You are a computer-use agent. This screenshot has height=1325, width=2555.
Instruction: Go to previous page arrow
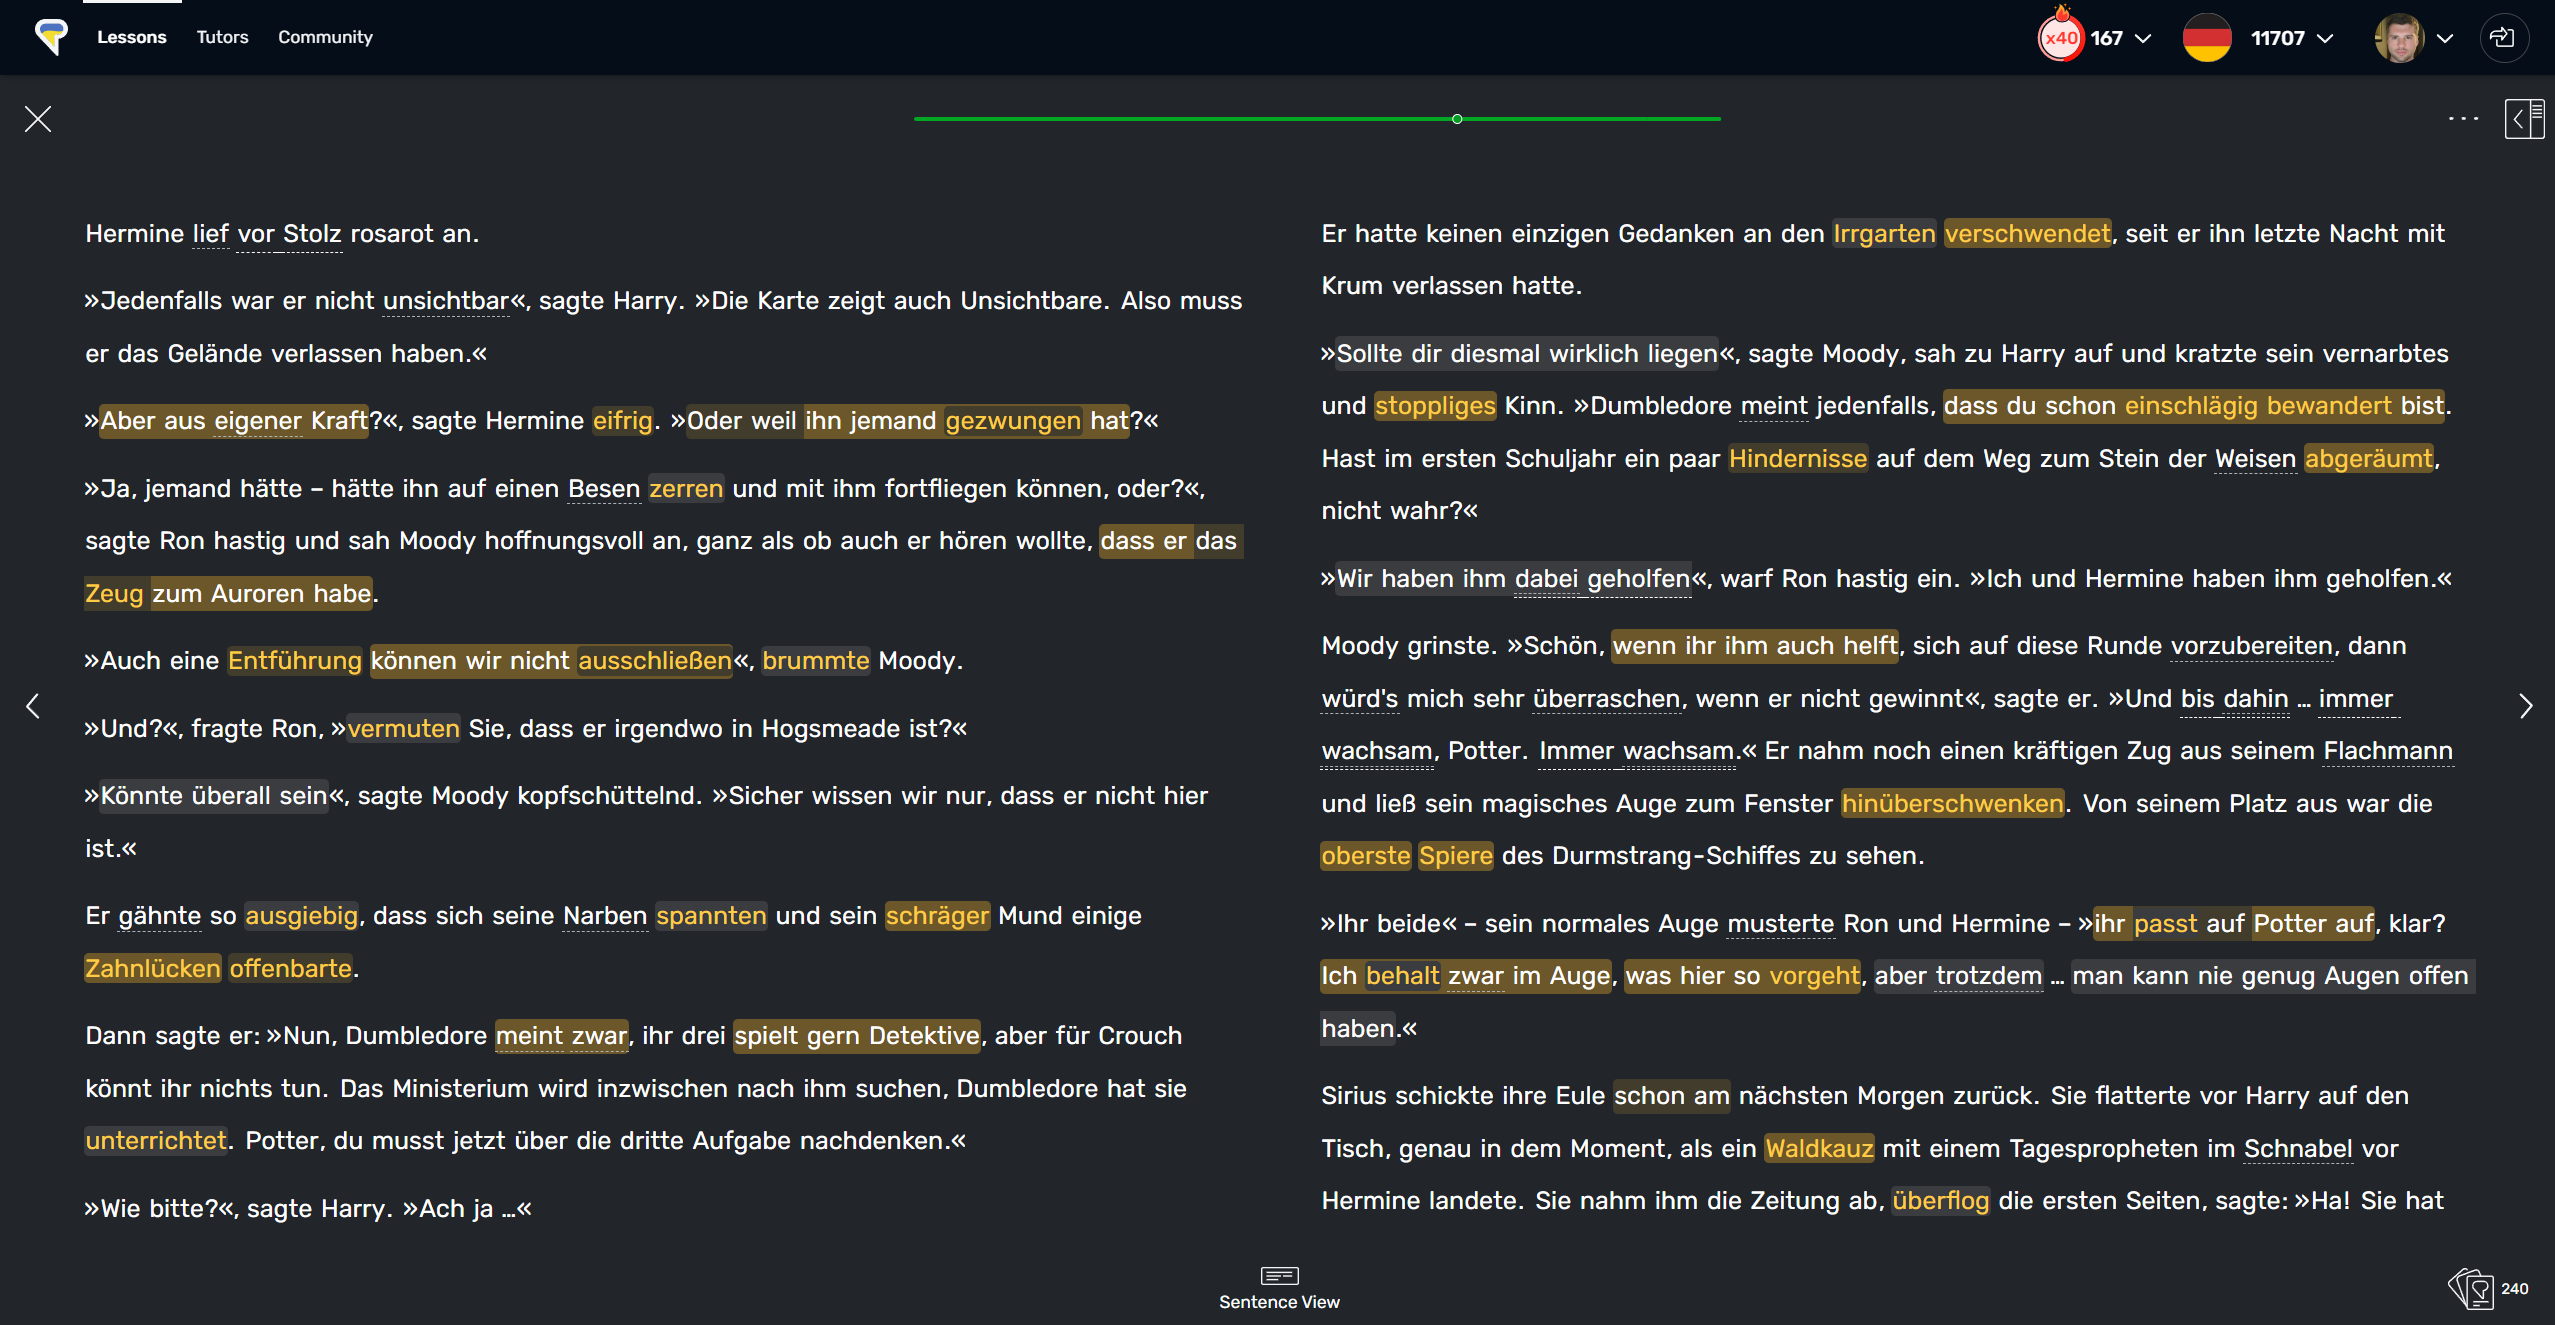[x=33, y=706]
